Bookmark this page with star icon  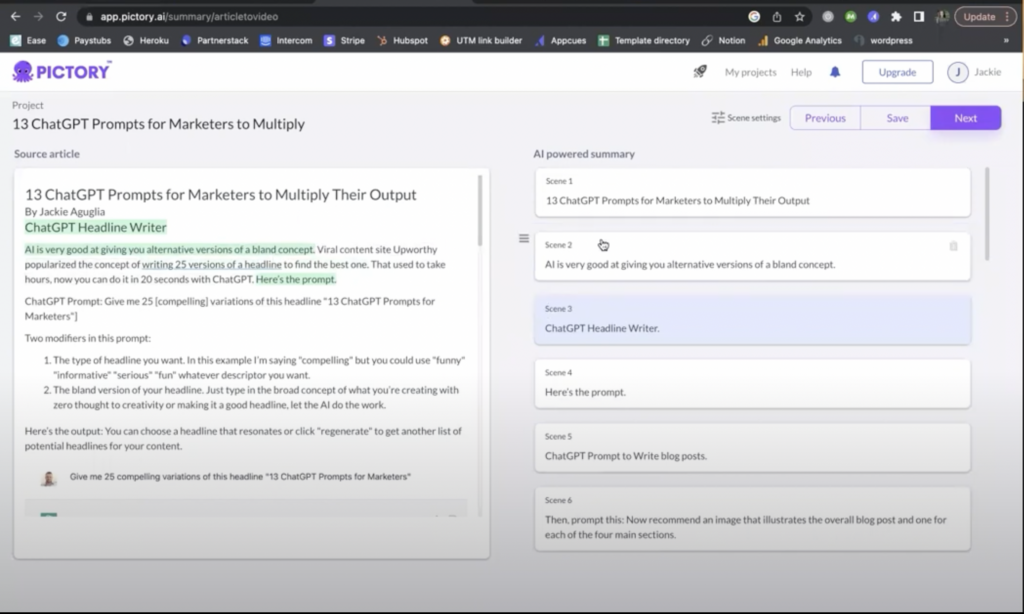(x=799, y=16)
